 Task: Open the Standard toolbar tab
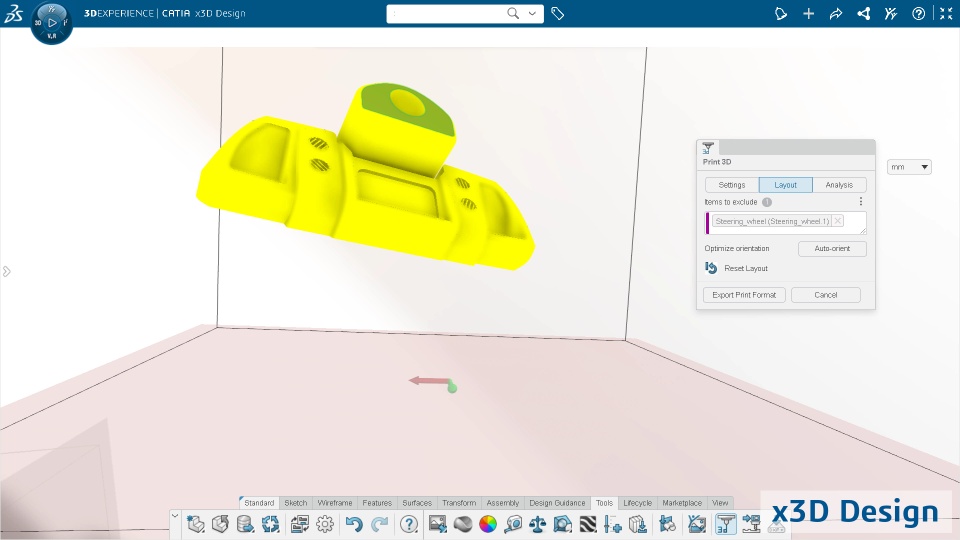258,503
